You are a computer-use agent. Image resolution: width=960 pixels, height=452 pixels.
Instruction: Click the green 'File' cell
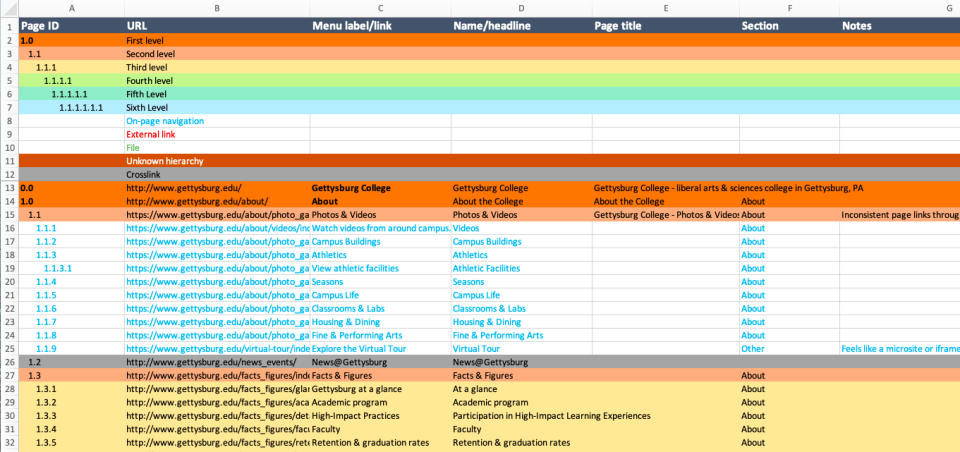tap(217, 148)
